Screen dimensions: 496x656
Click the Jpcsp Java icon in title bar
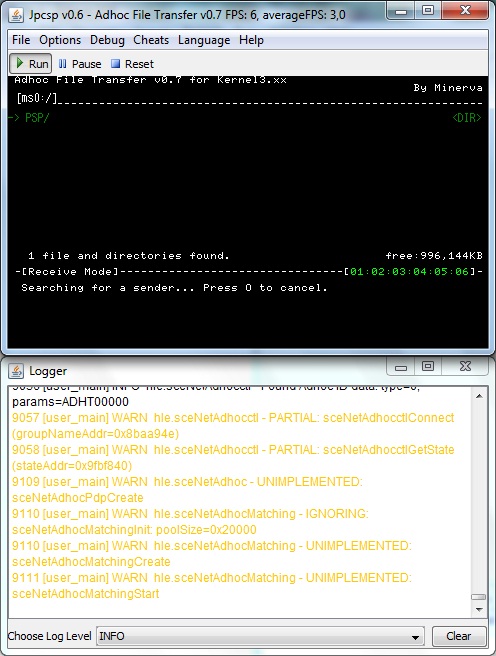(x=16, y=15)
